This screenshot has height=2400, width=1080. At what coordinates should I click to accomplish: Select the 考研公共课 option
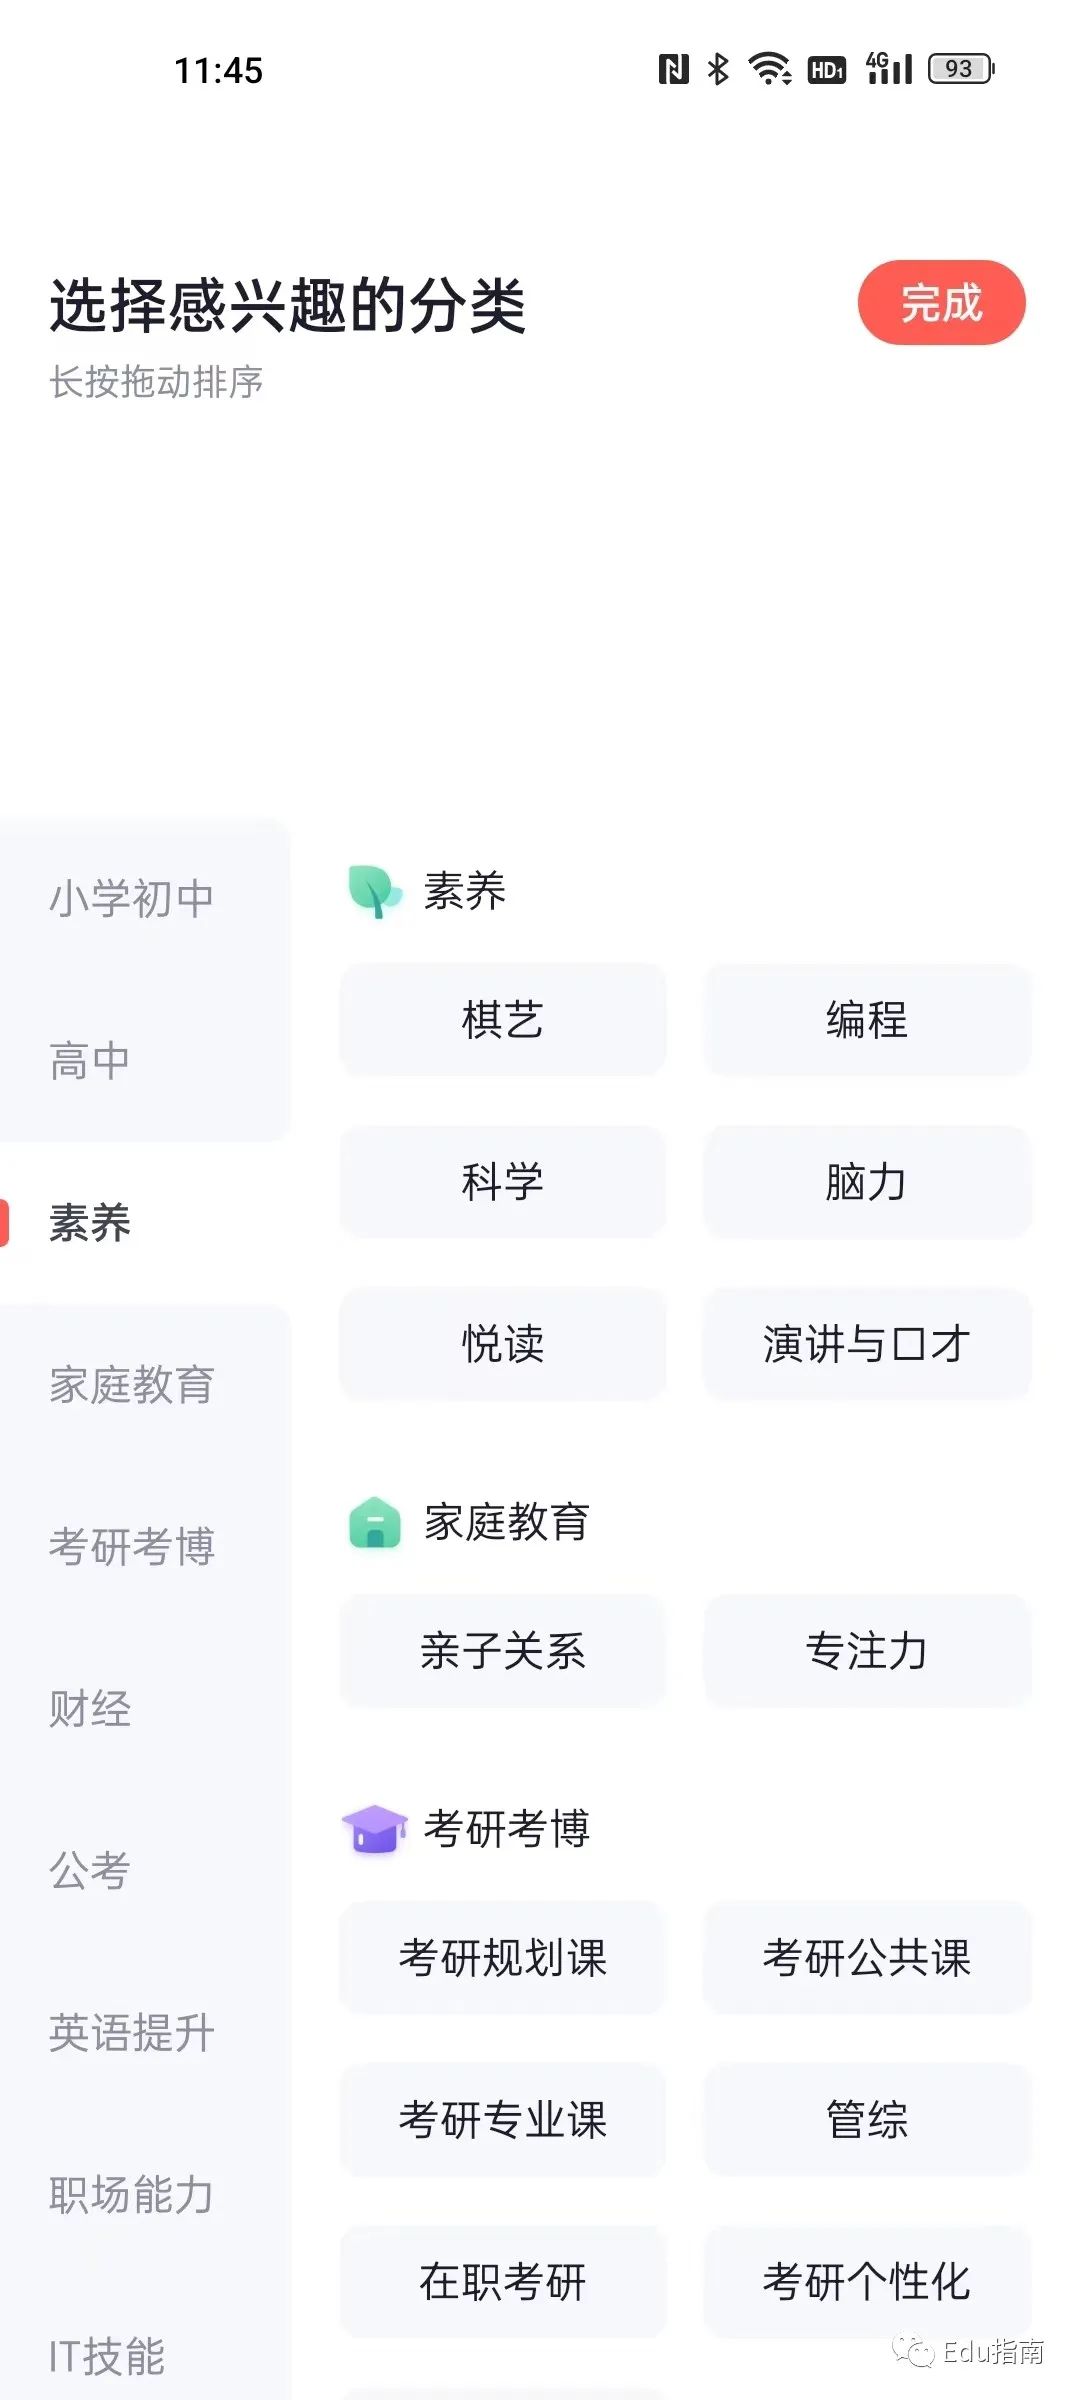pyautogui.click(x=866, y=1958)
